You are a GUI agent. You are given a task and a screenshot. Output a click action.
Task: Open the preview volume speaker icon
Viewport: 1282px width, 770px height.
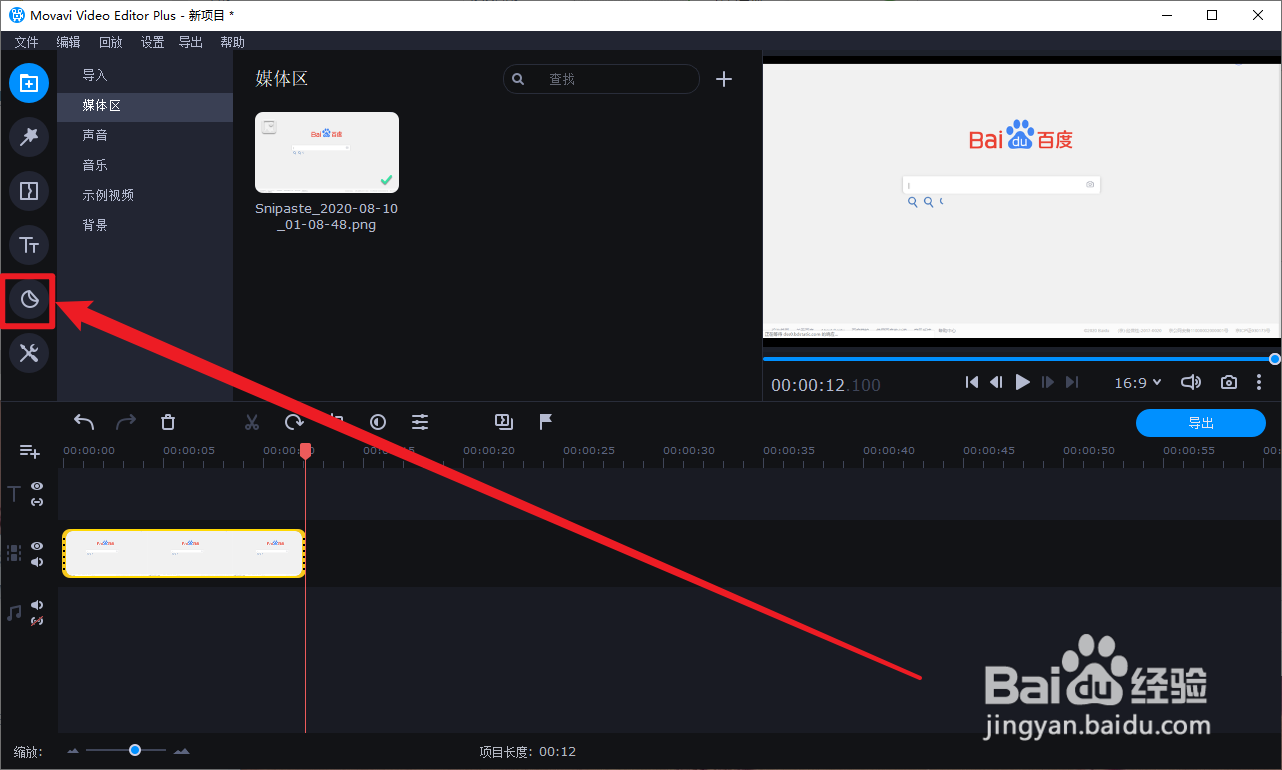tap(1190, 382)
